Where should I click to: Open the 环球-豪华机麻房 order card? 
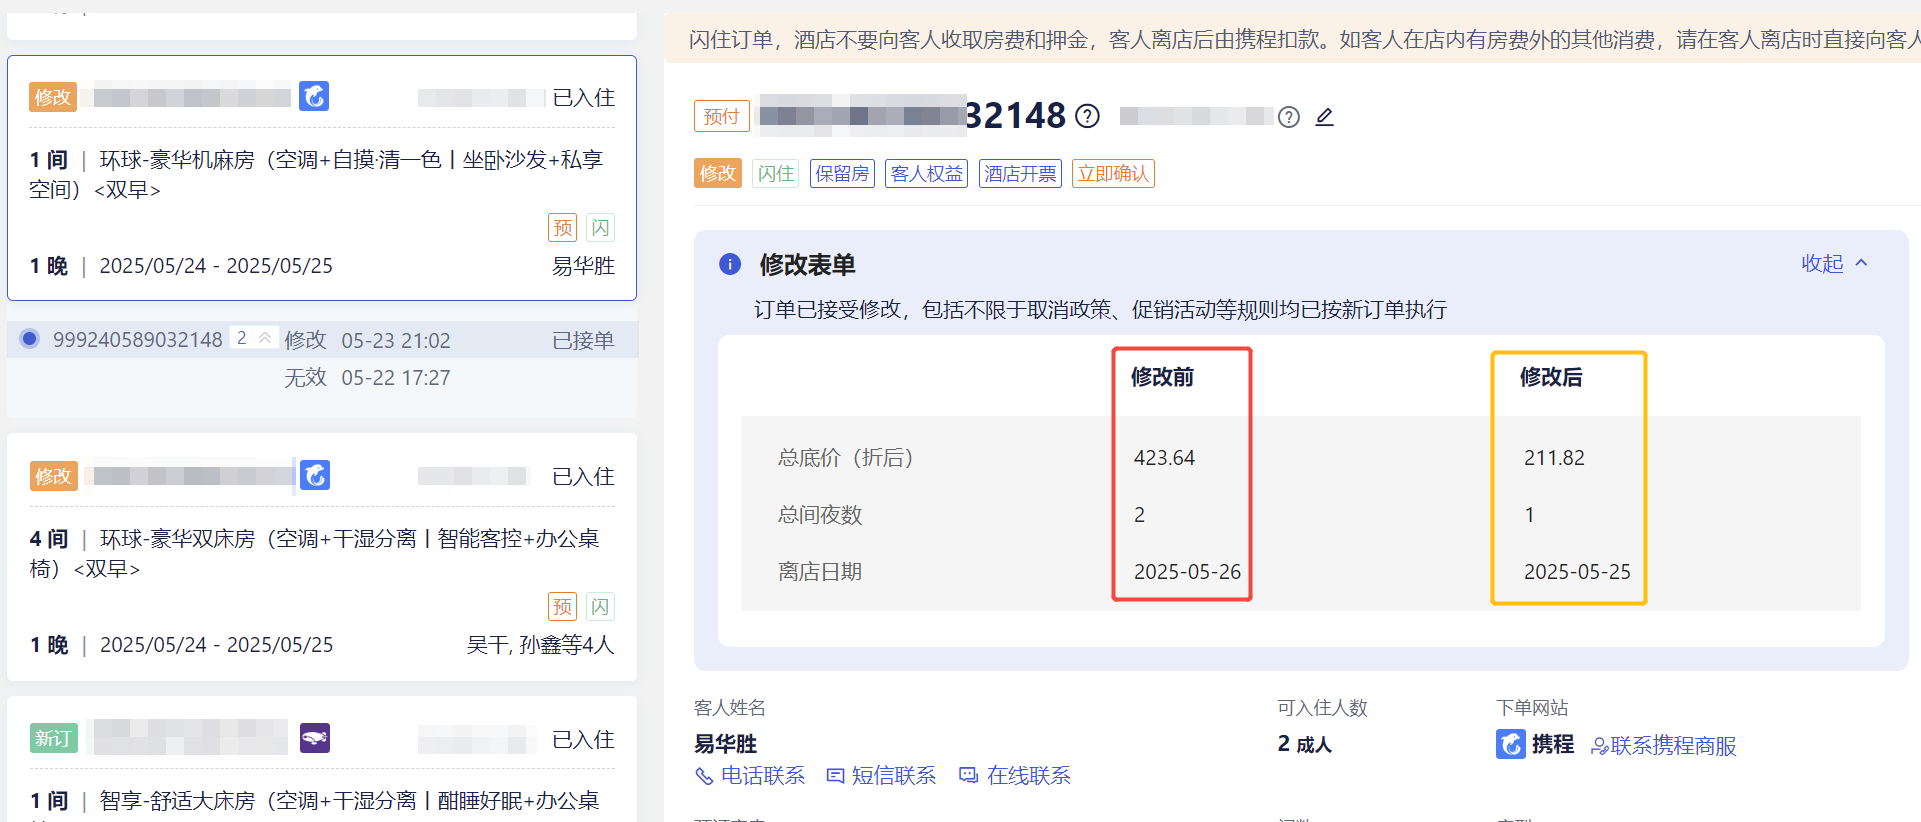pos(322,178)
